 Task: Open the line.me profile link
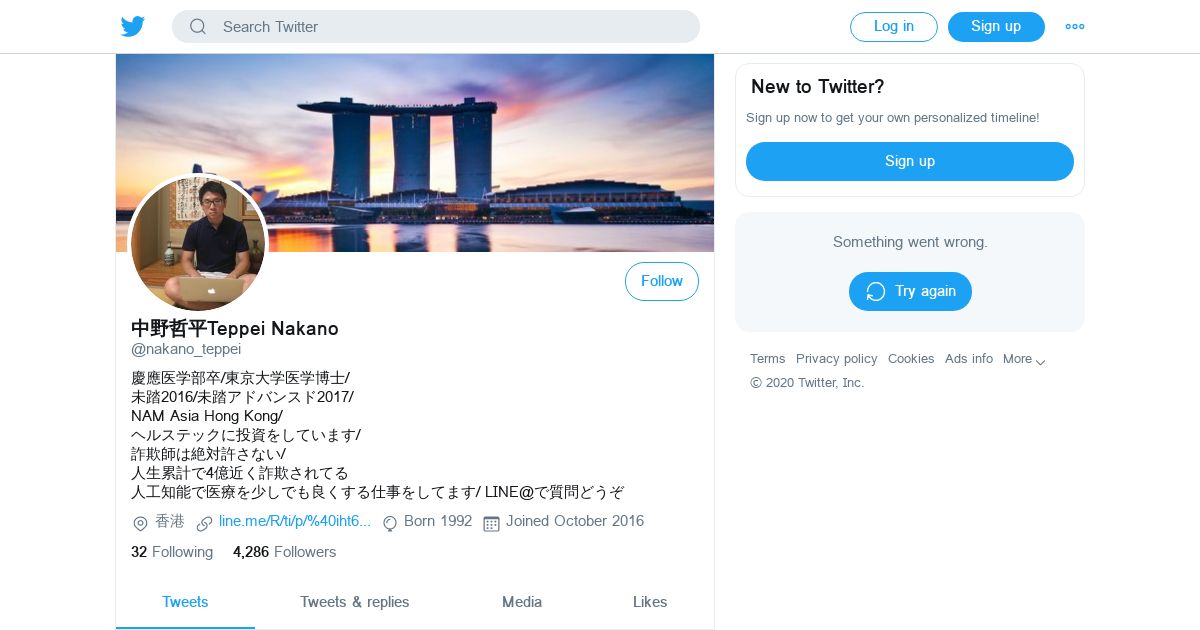point(295,521)
